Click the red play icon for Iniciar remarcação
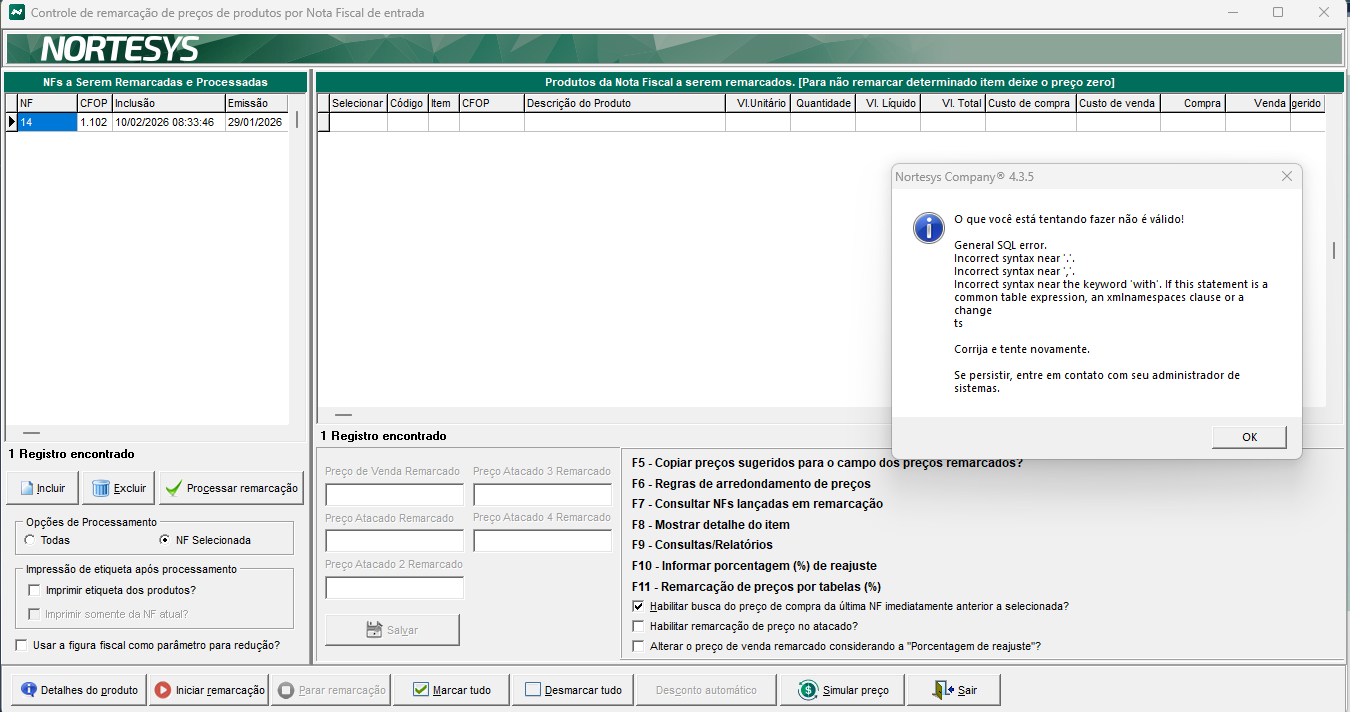The height and width of the screenshot is (712, 1350). (162, 690)
